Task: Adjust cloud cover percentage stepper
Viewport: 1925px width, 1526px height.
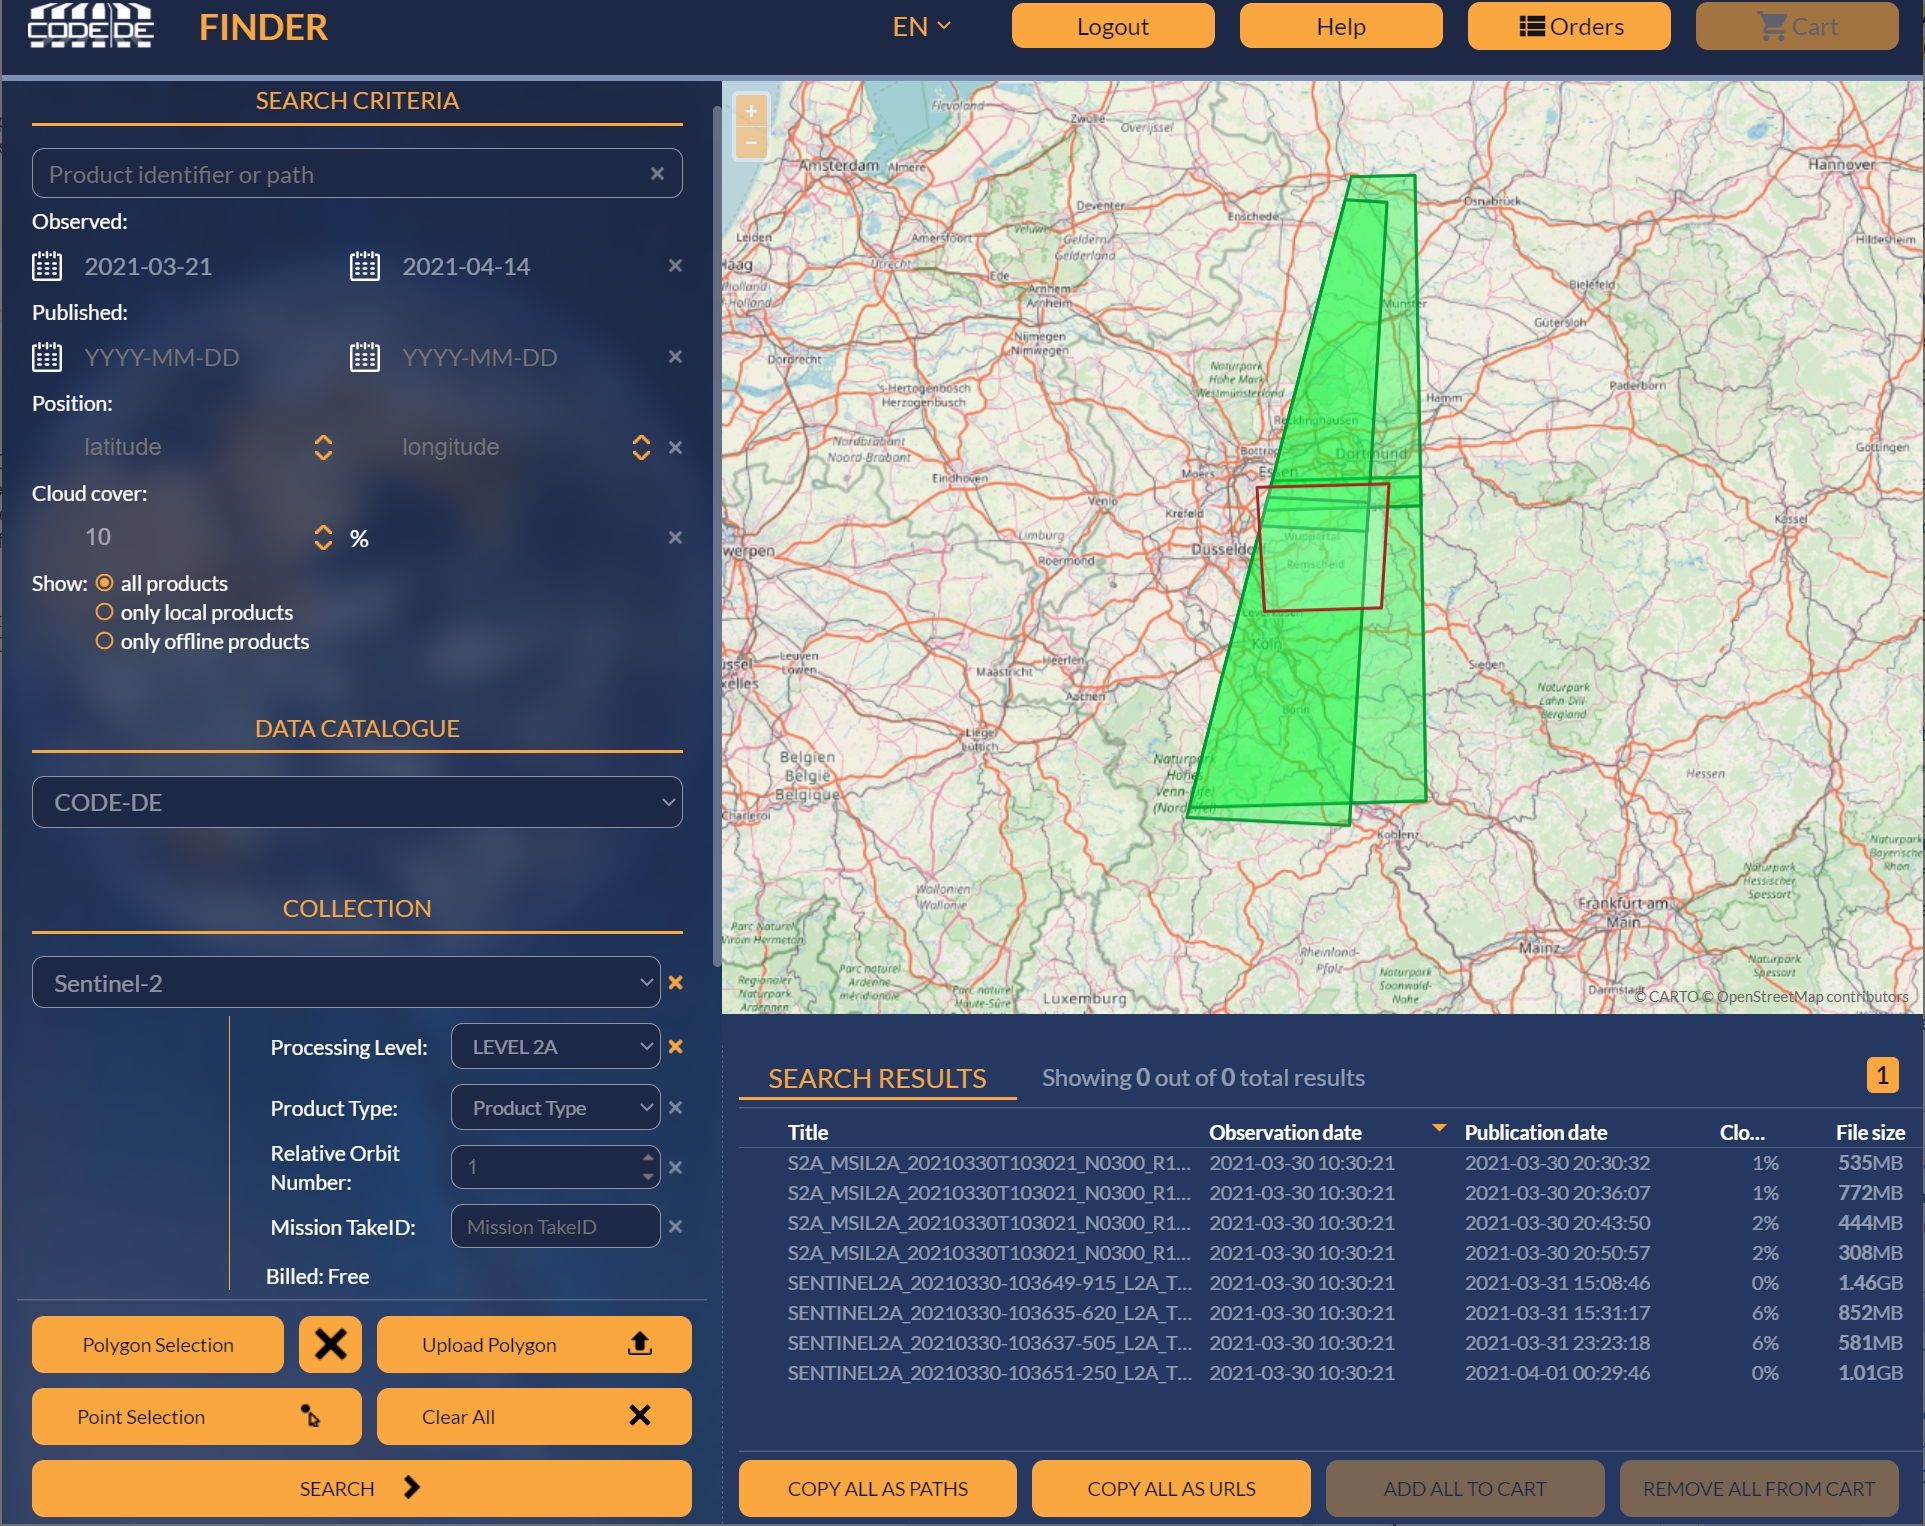Action: 323,537
